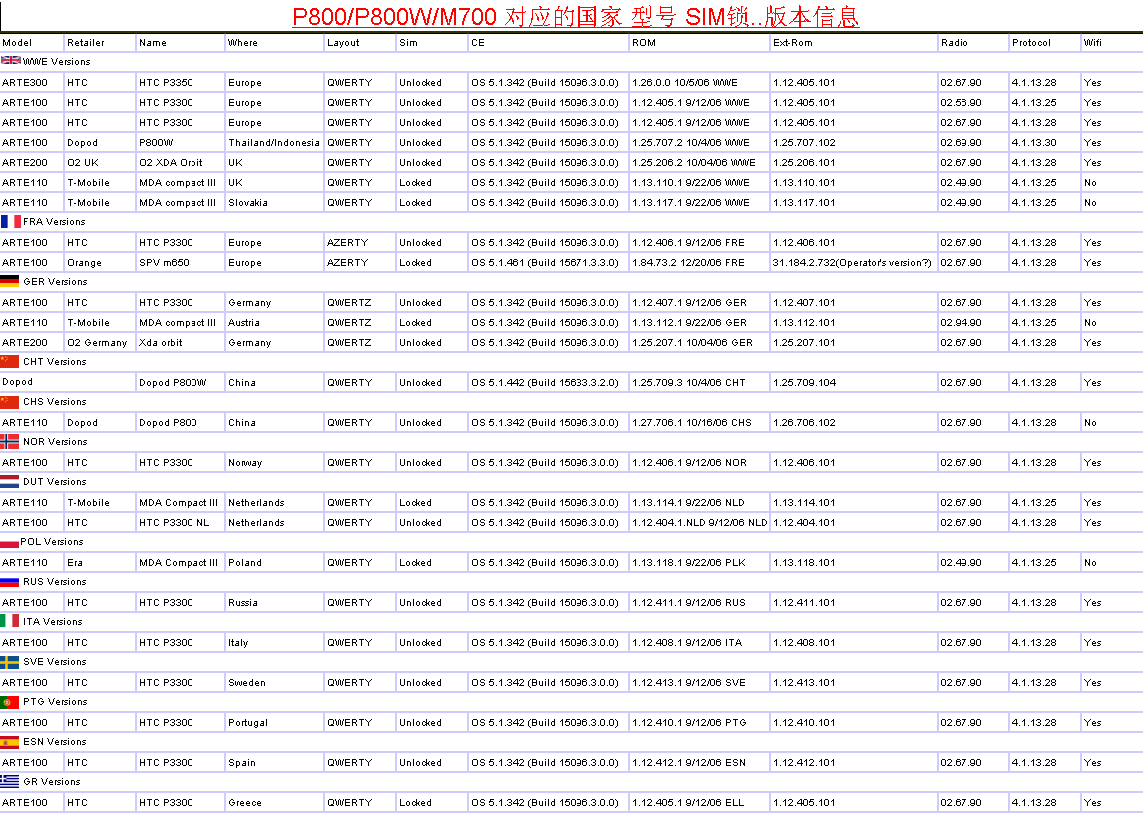Click the Russian flag beside RUS Versions

(10, 581)
